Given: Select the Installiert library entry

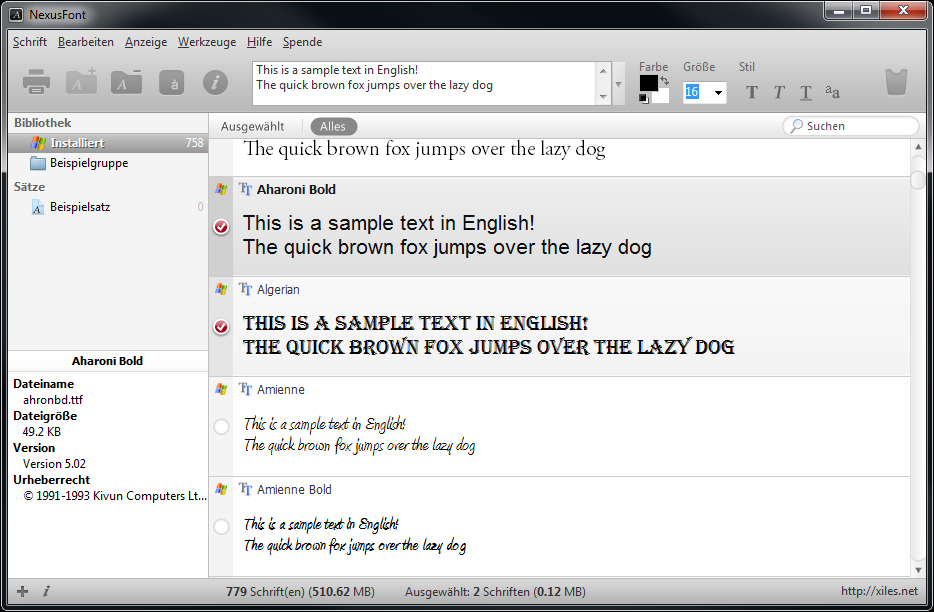Looking at the screenshot, I should [108, 143].
